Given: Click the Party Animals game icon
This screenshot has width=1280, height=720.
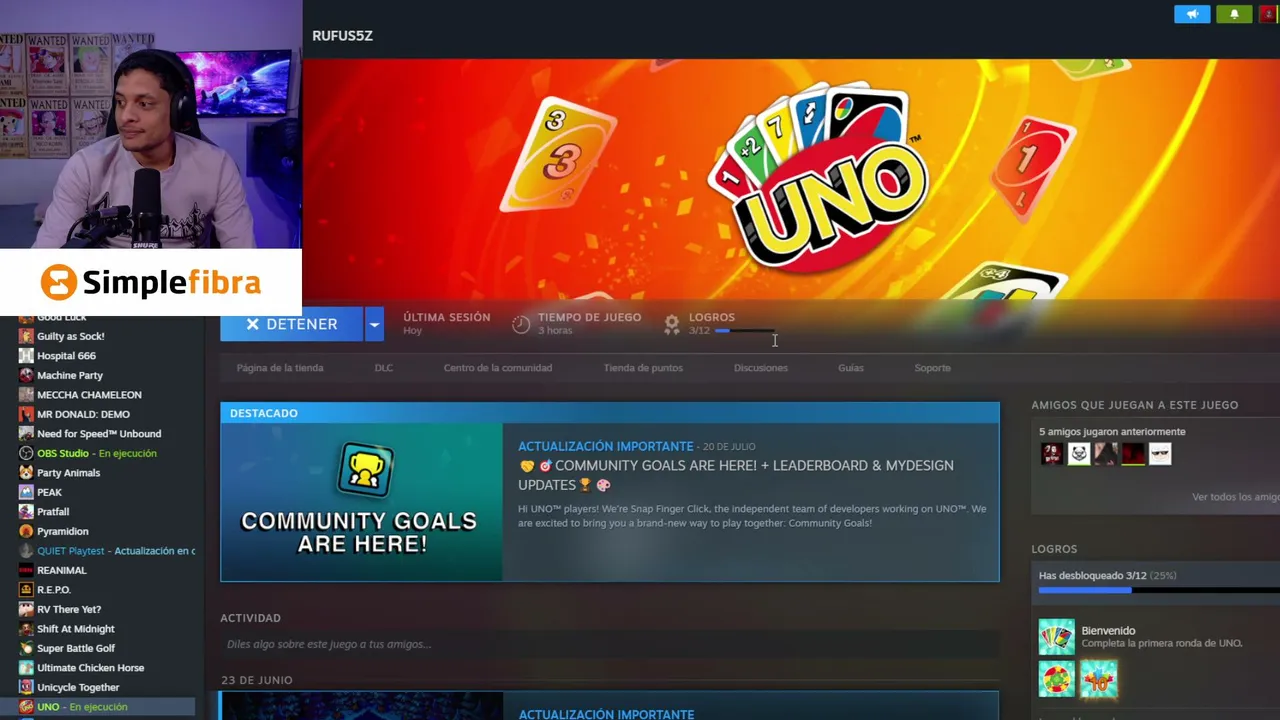Looking at the screenshot, I should click(x=26, y=473).
